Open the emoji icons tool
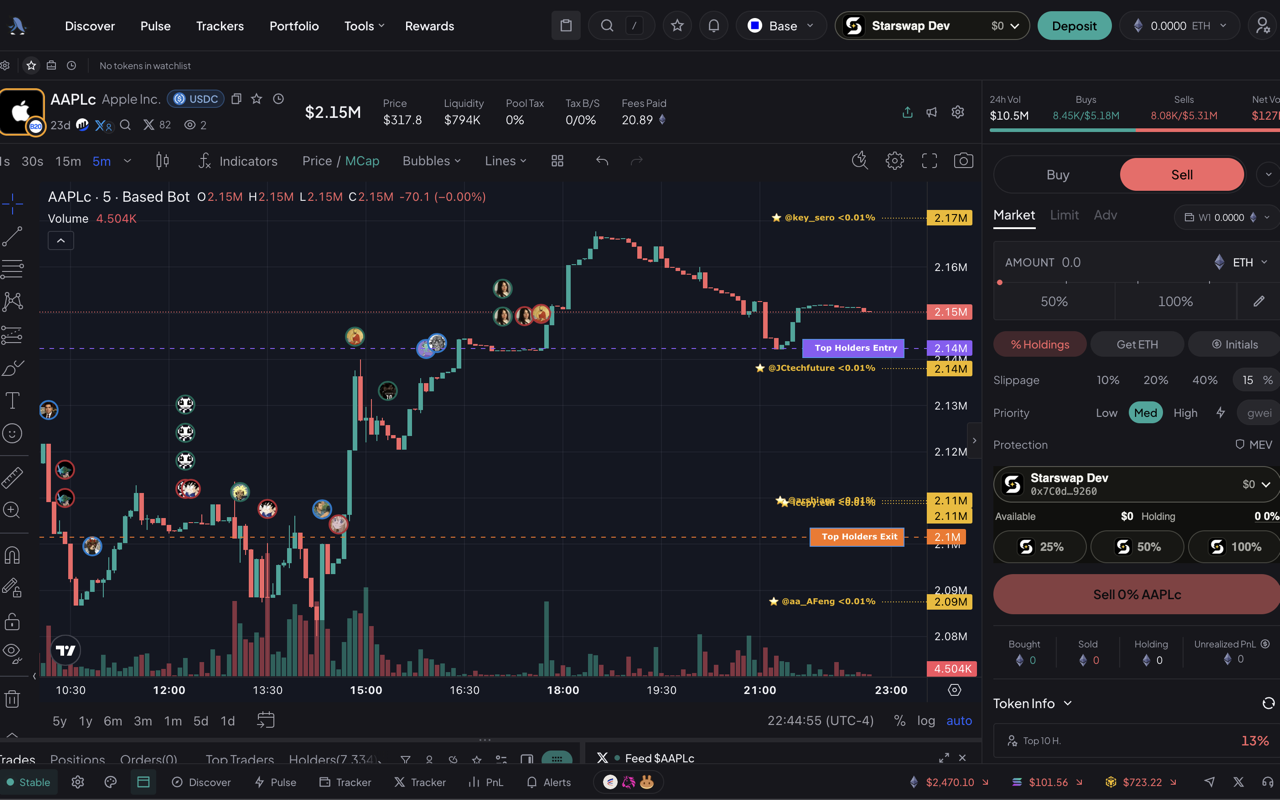1280x800 pixels. [x=12, y=433]
